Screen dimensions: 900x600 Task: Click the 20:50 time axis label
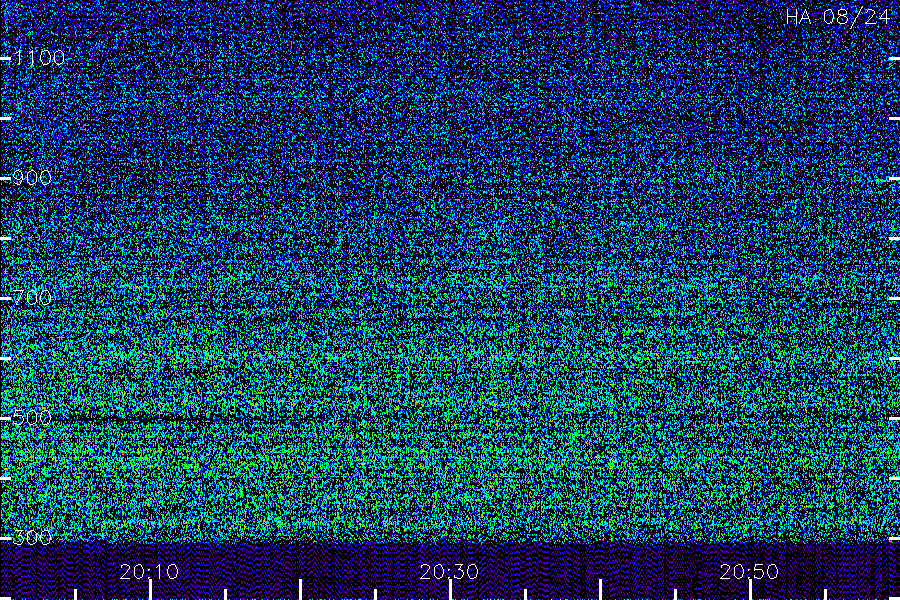750,572
